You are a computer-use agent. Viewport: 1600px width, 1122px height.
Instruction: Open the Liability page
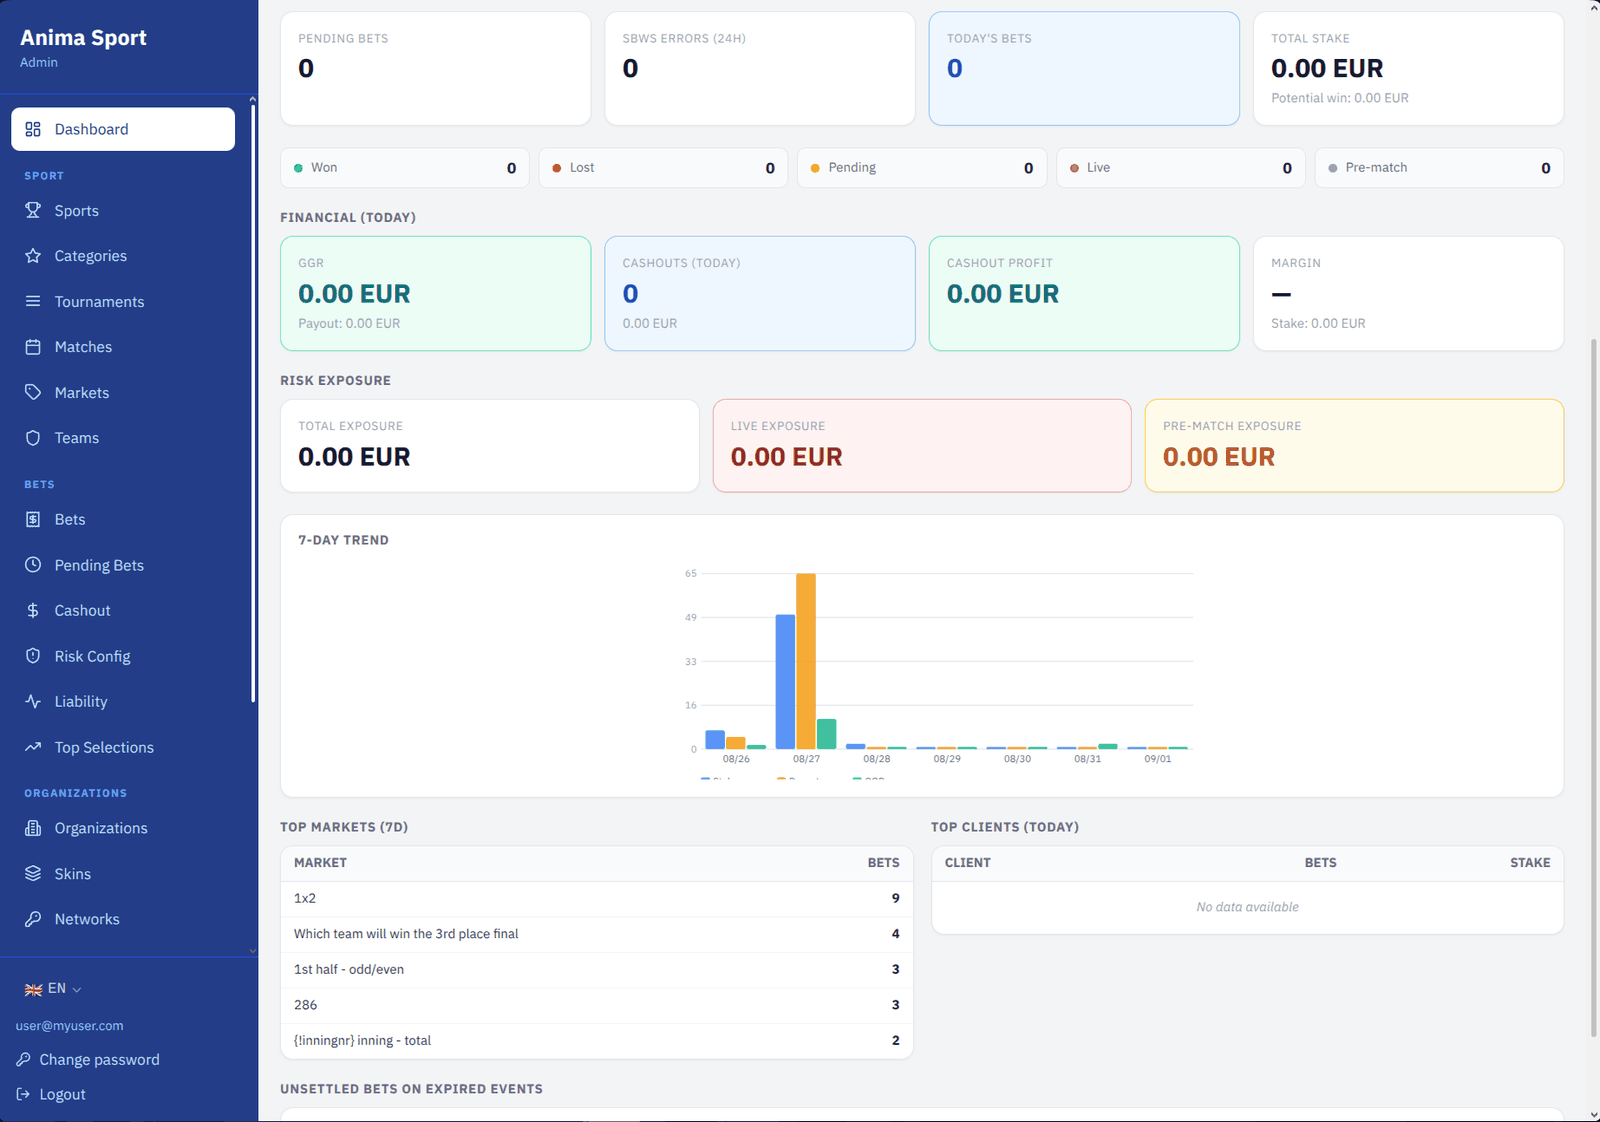pyautogui.click(x=123, y=701)
